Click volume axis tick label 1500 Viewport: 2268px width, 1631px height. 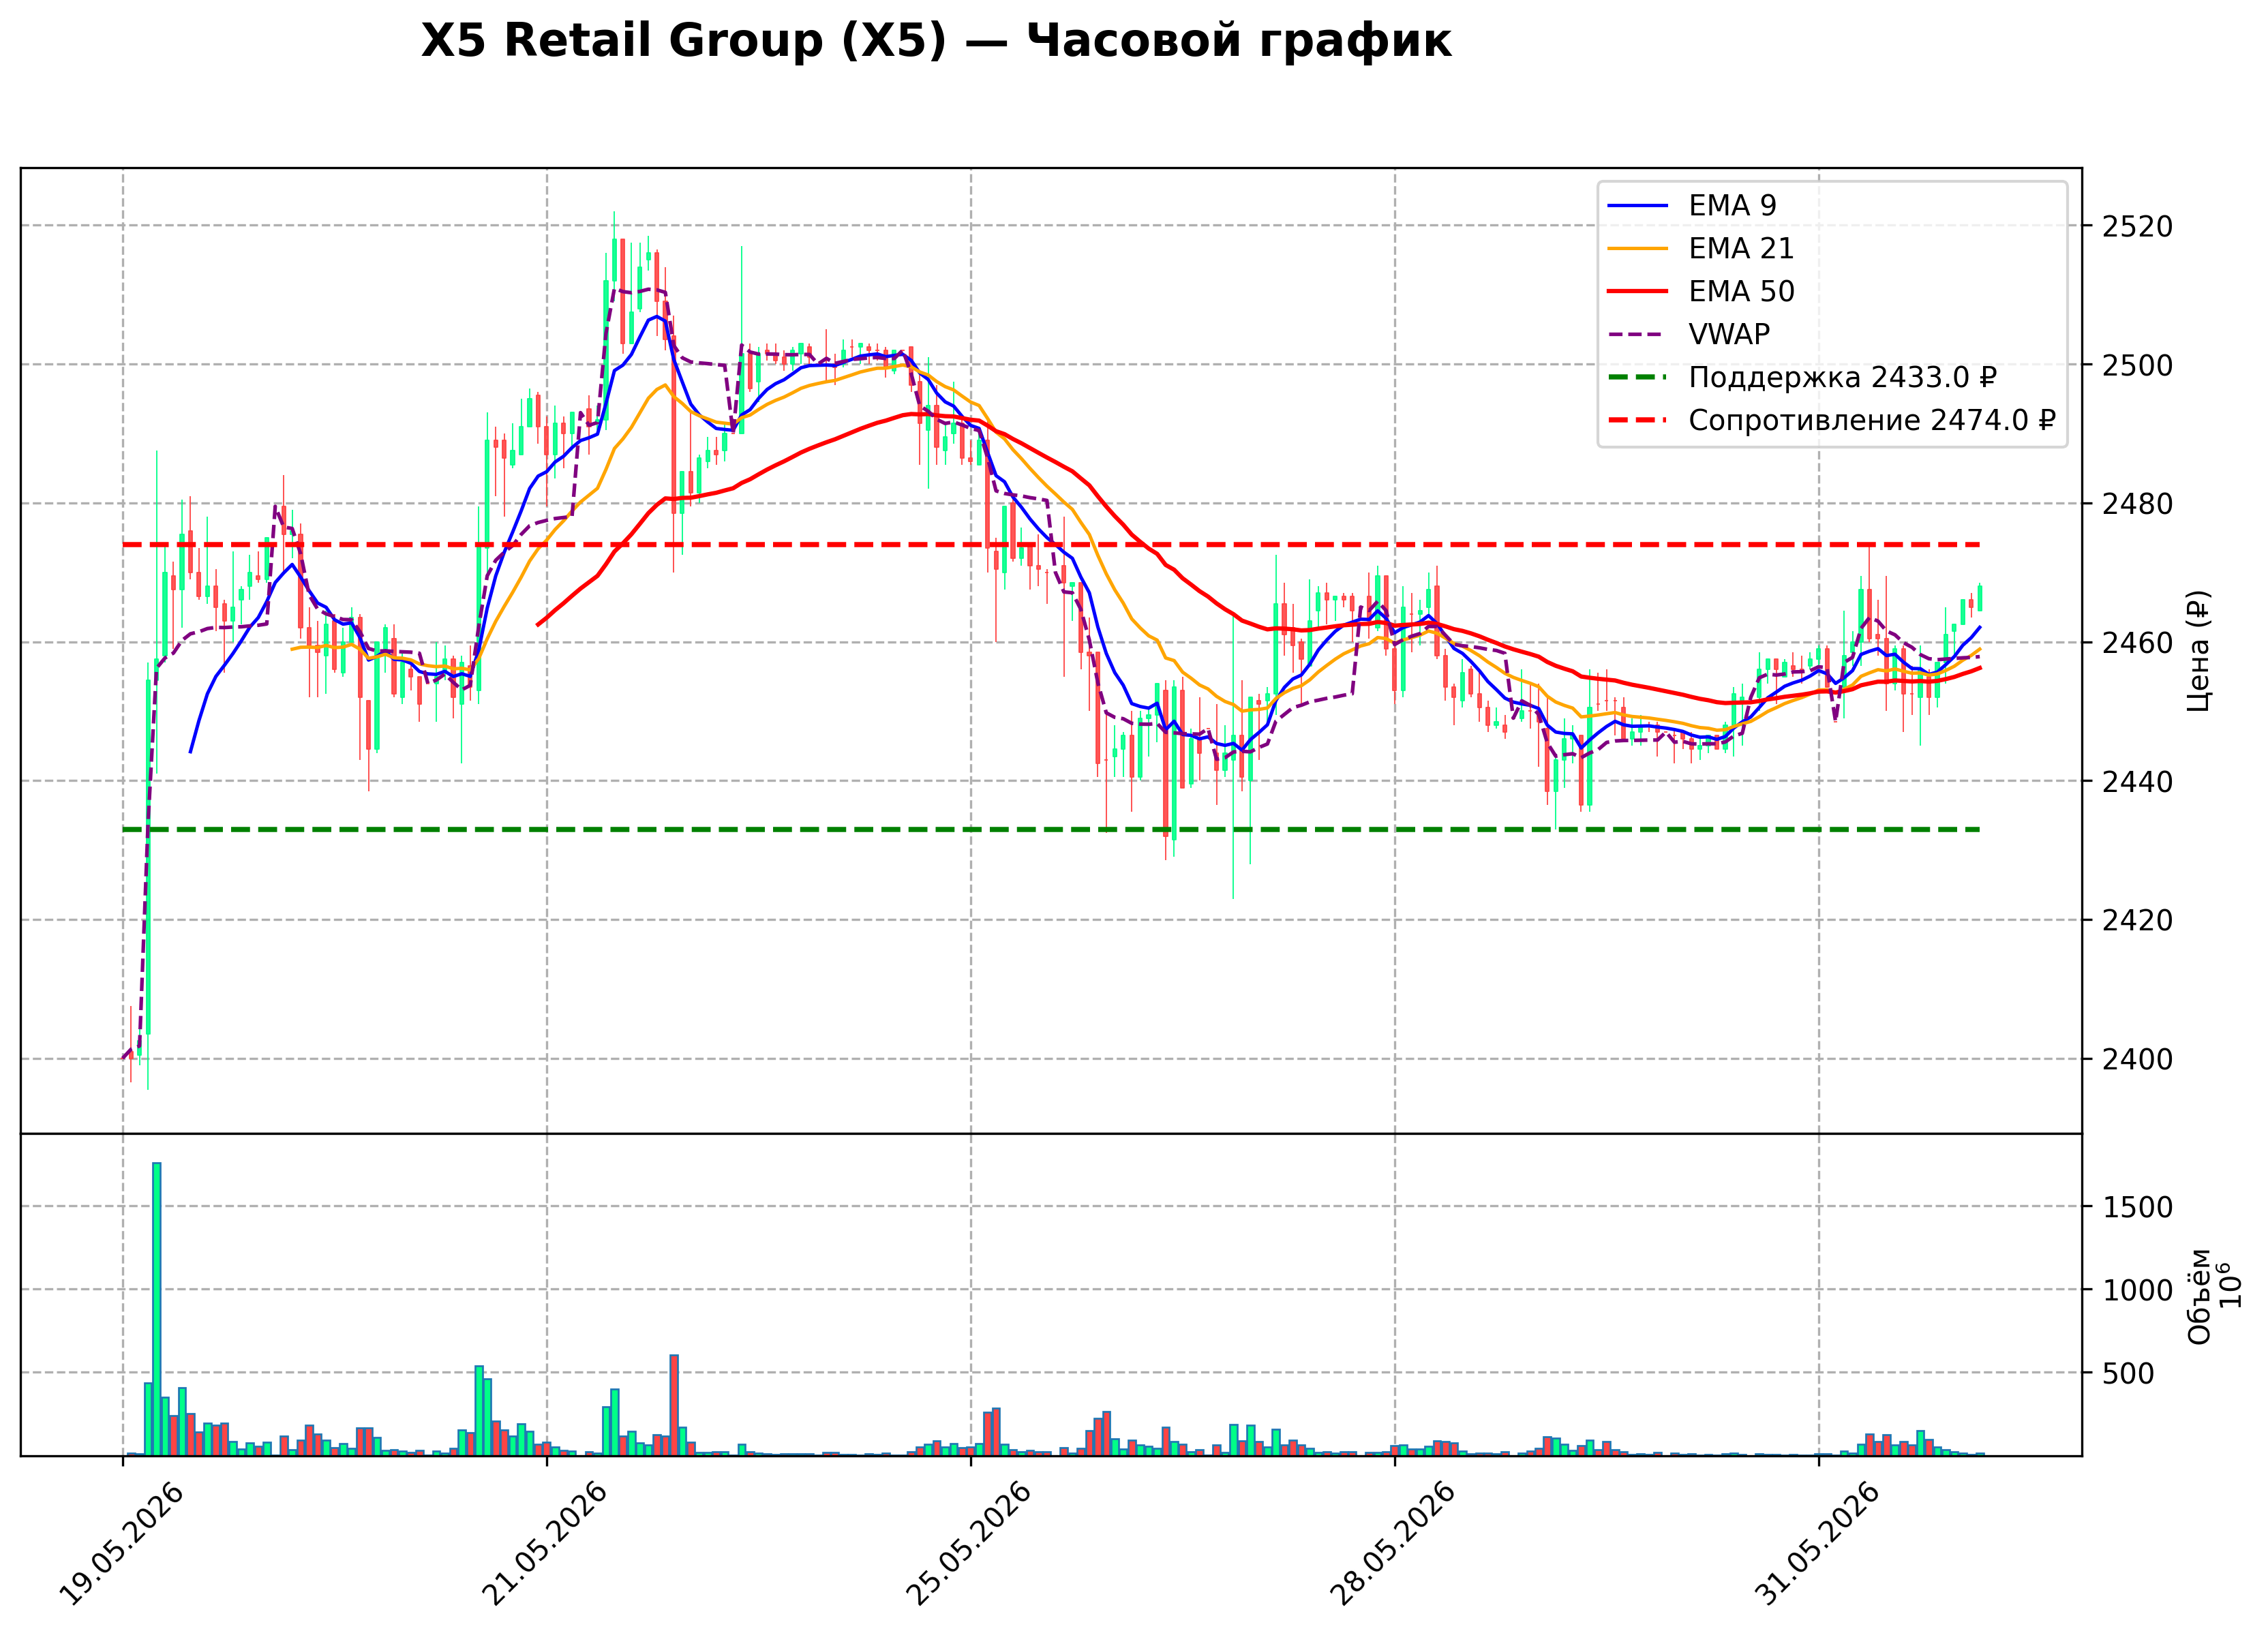click(2137, 1208)
